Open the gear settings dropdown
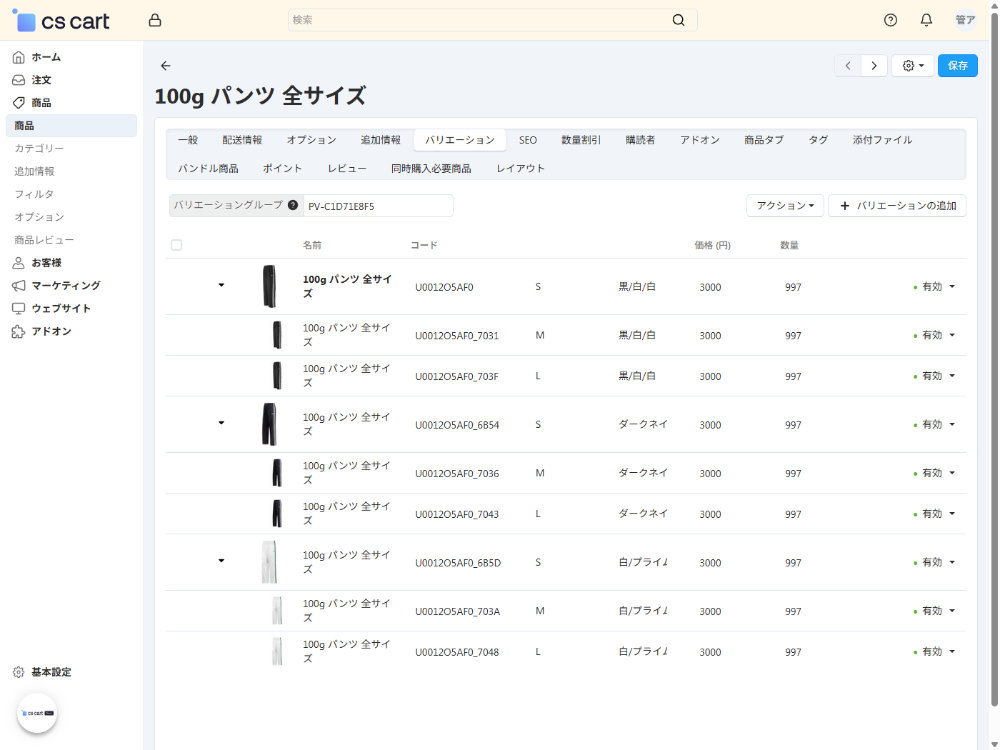Screen dimensions: 1000x750 tap(912, 66)
